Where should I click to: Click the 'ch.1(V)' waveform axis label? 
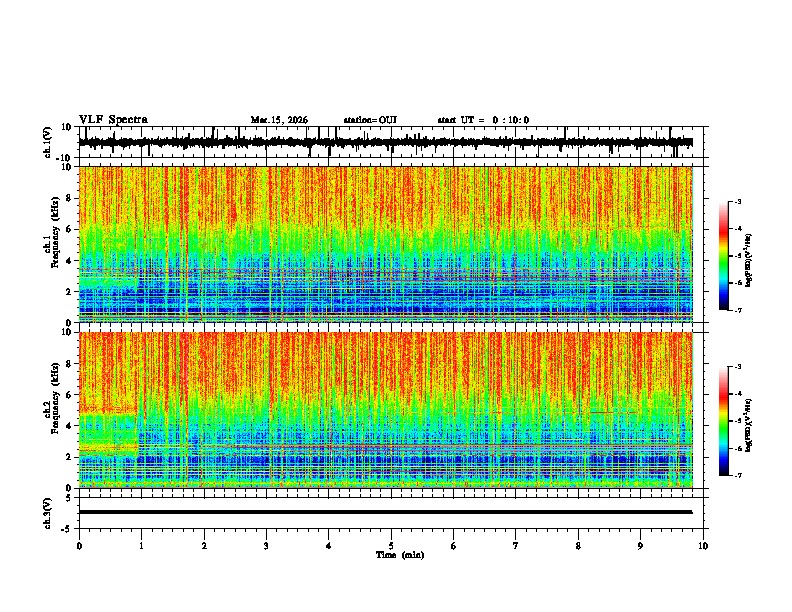click(x=48, y=142)
